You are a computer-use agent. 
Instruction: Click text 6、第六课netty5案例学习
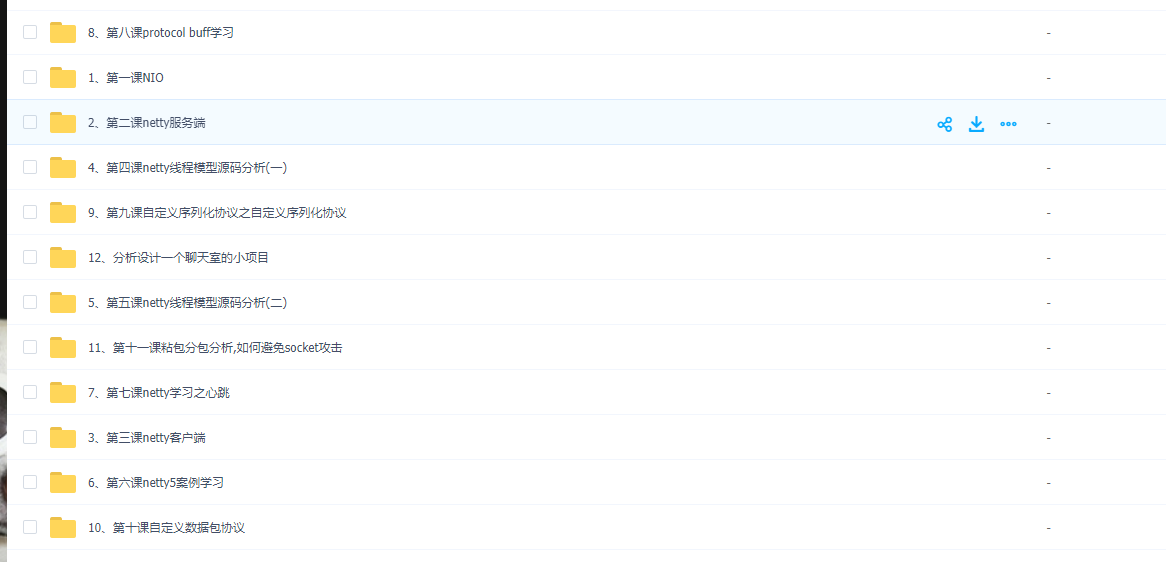(x=155, y=482)
